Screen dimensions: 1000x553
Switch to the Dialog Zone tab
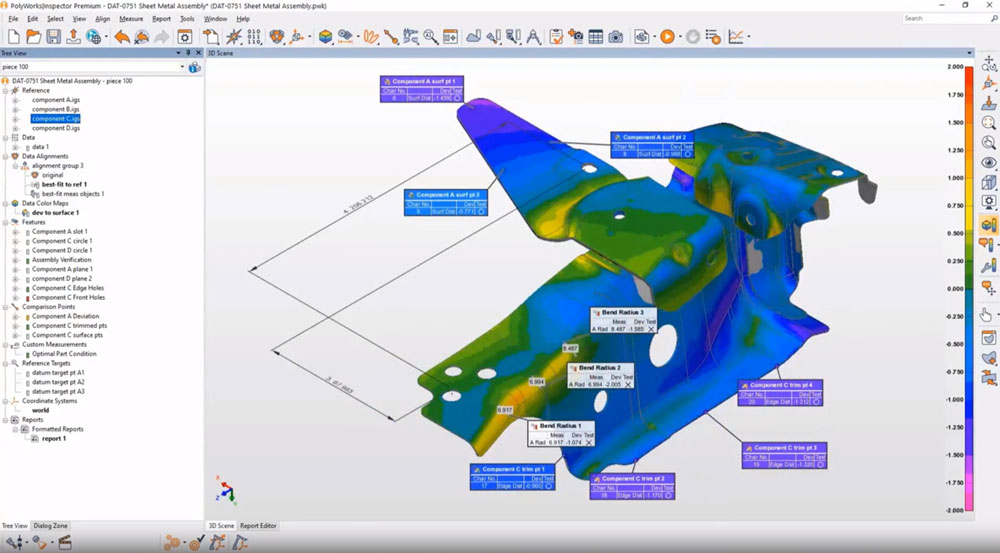click(50, 526)
